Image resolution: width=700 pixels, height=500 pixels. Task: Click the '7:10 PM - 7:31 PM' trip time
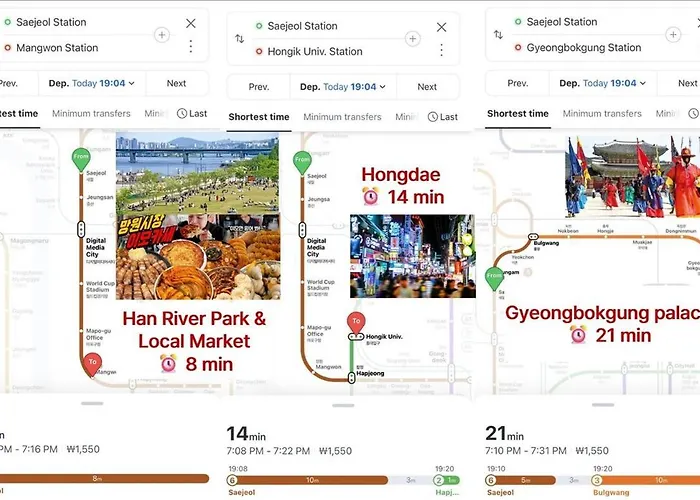pyautogui.click(x=526, y=450)
